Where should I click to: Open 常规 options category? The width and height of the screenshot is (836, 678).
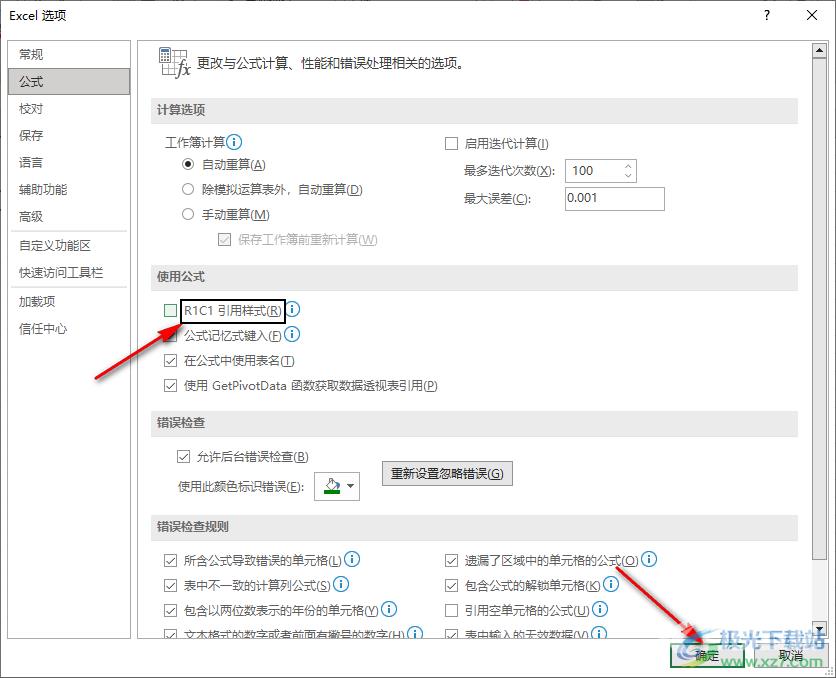pyautogui.click(x=69, y=54)
